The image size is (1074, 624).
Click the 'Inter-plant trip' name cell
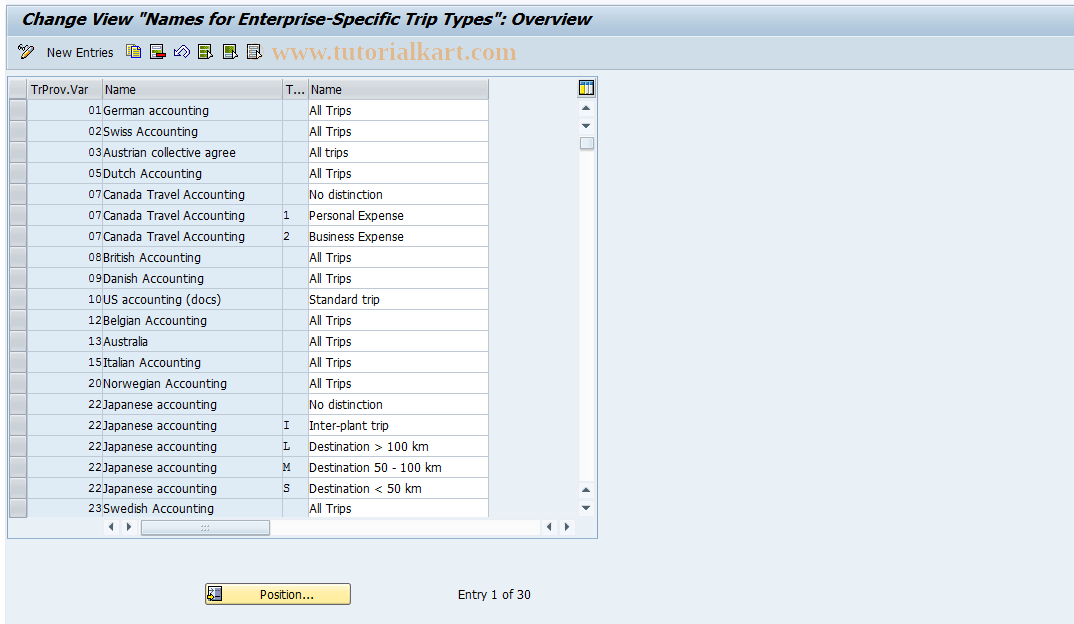pyautogui.click(x=398, y=425)
